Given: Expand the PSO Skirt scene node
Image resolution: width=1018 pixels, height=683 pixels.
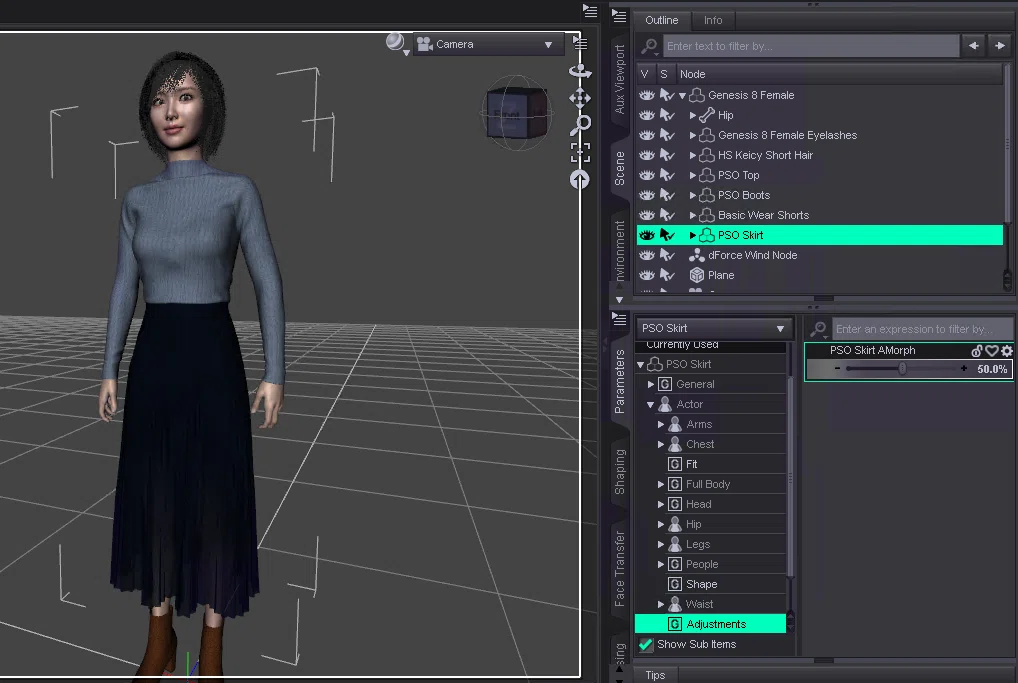Looking at the screenshot, I should coord(693,235).
